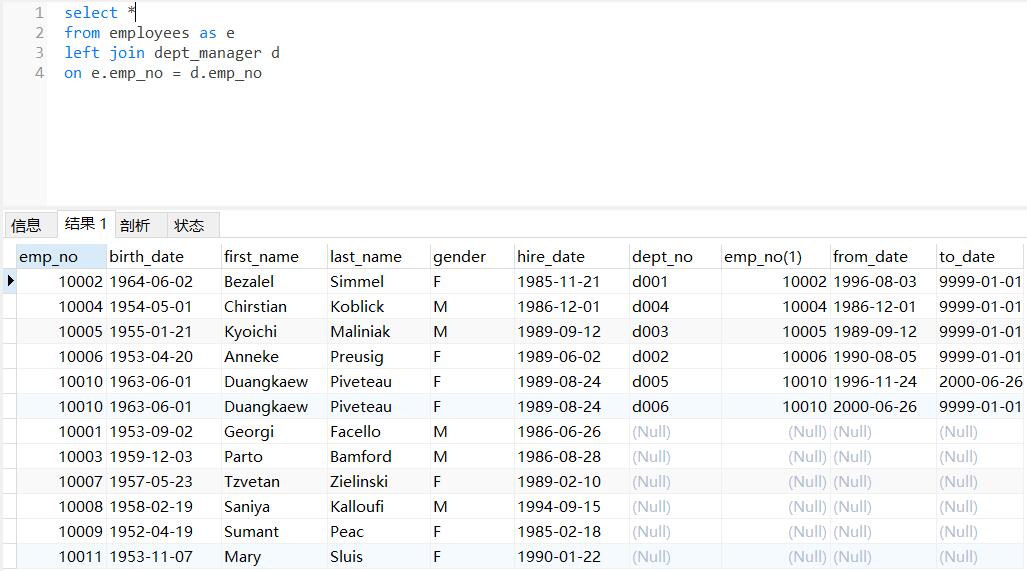
Task: Click the to_date column header
Action: click(967, 256)
